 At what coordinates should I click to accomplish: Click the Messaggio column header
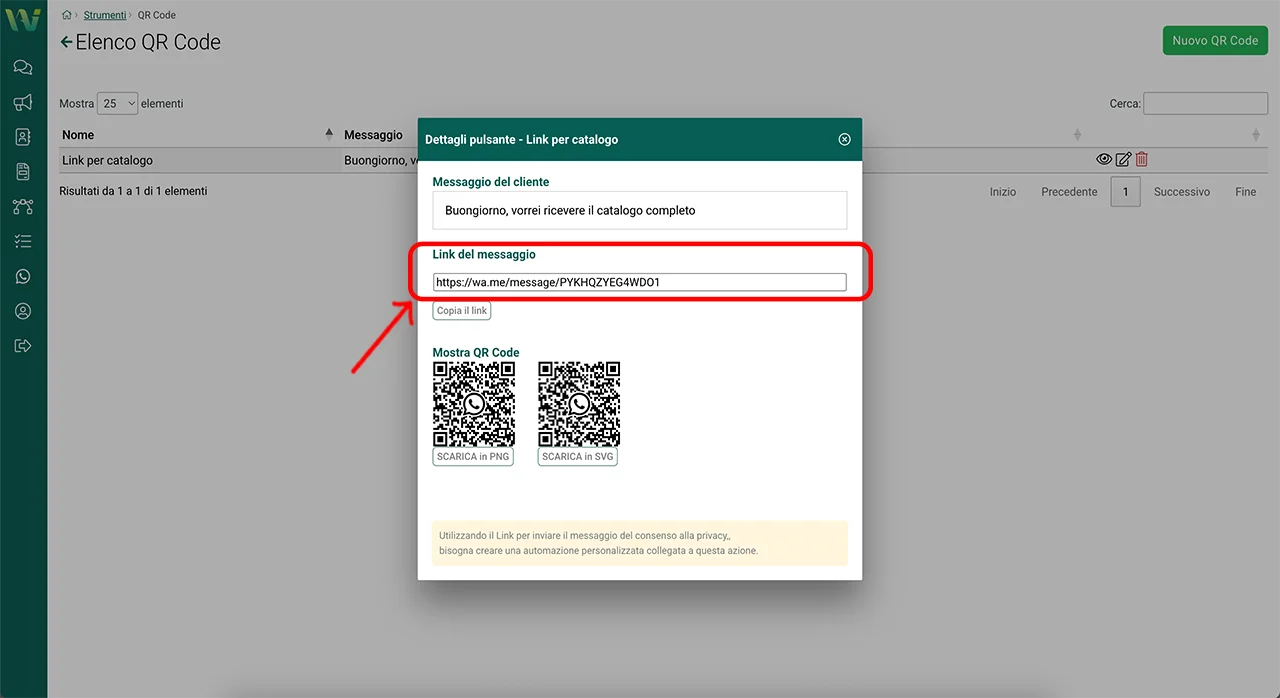point(373,135)
